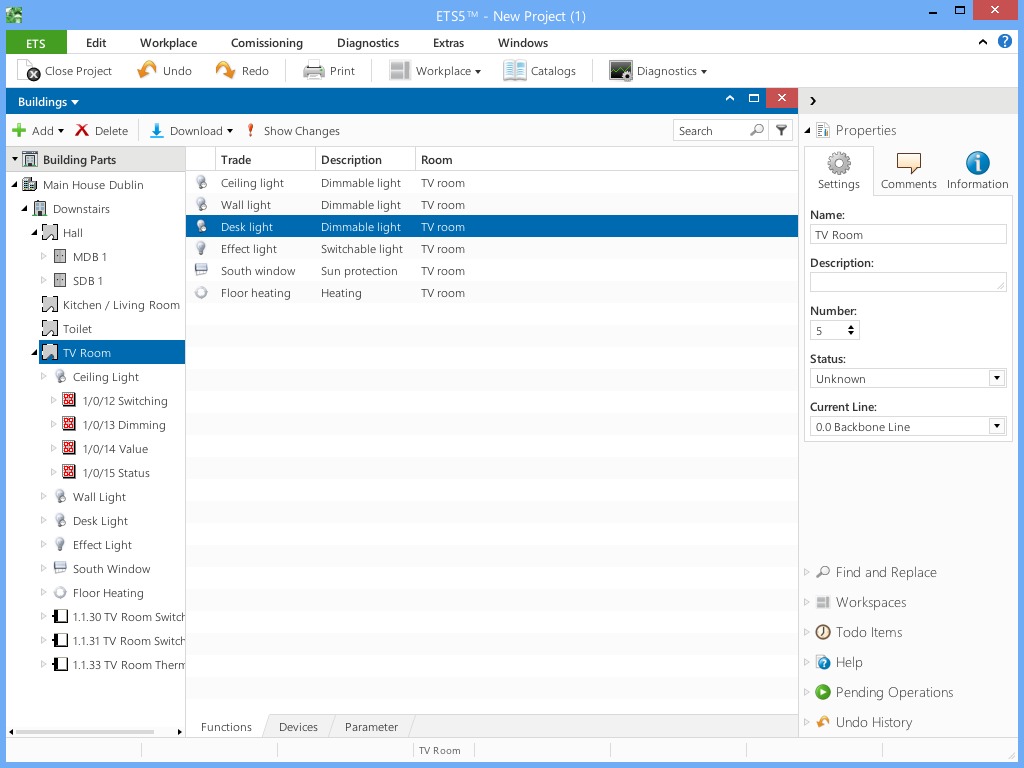Click the Print icon in toolbar
Screen dimensions: 1024x768
(x=314, y=71)
